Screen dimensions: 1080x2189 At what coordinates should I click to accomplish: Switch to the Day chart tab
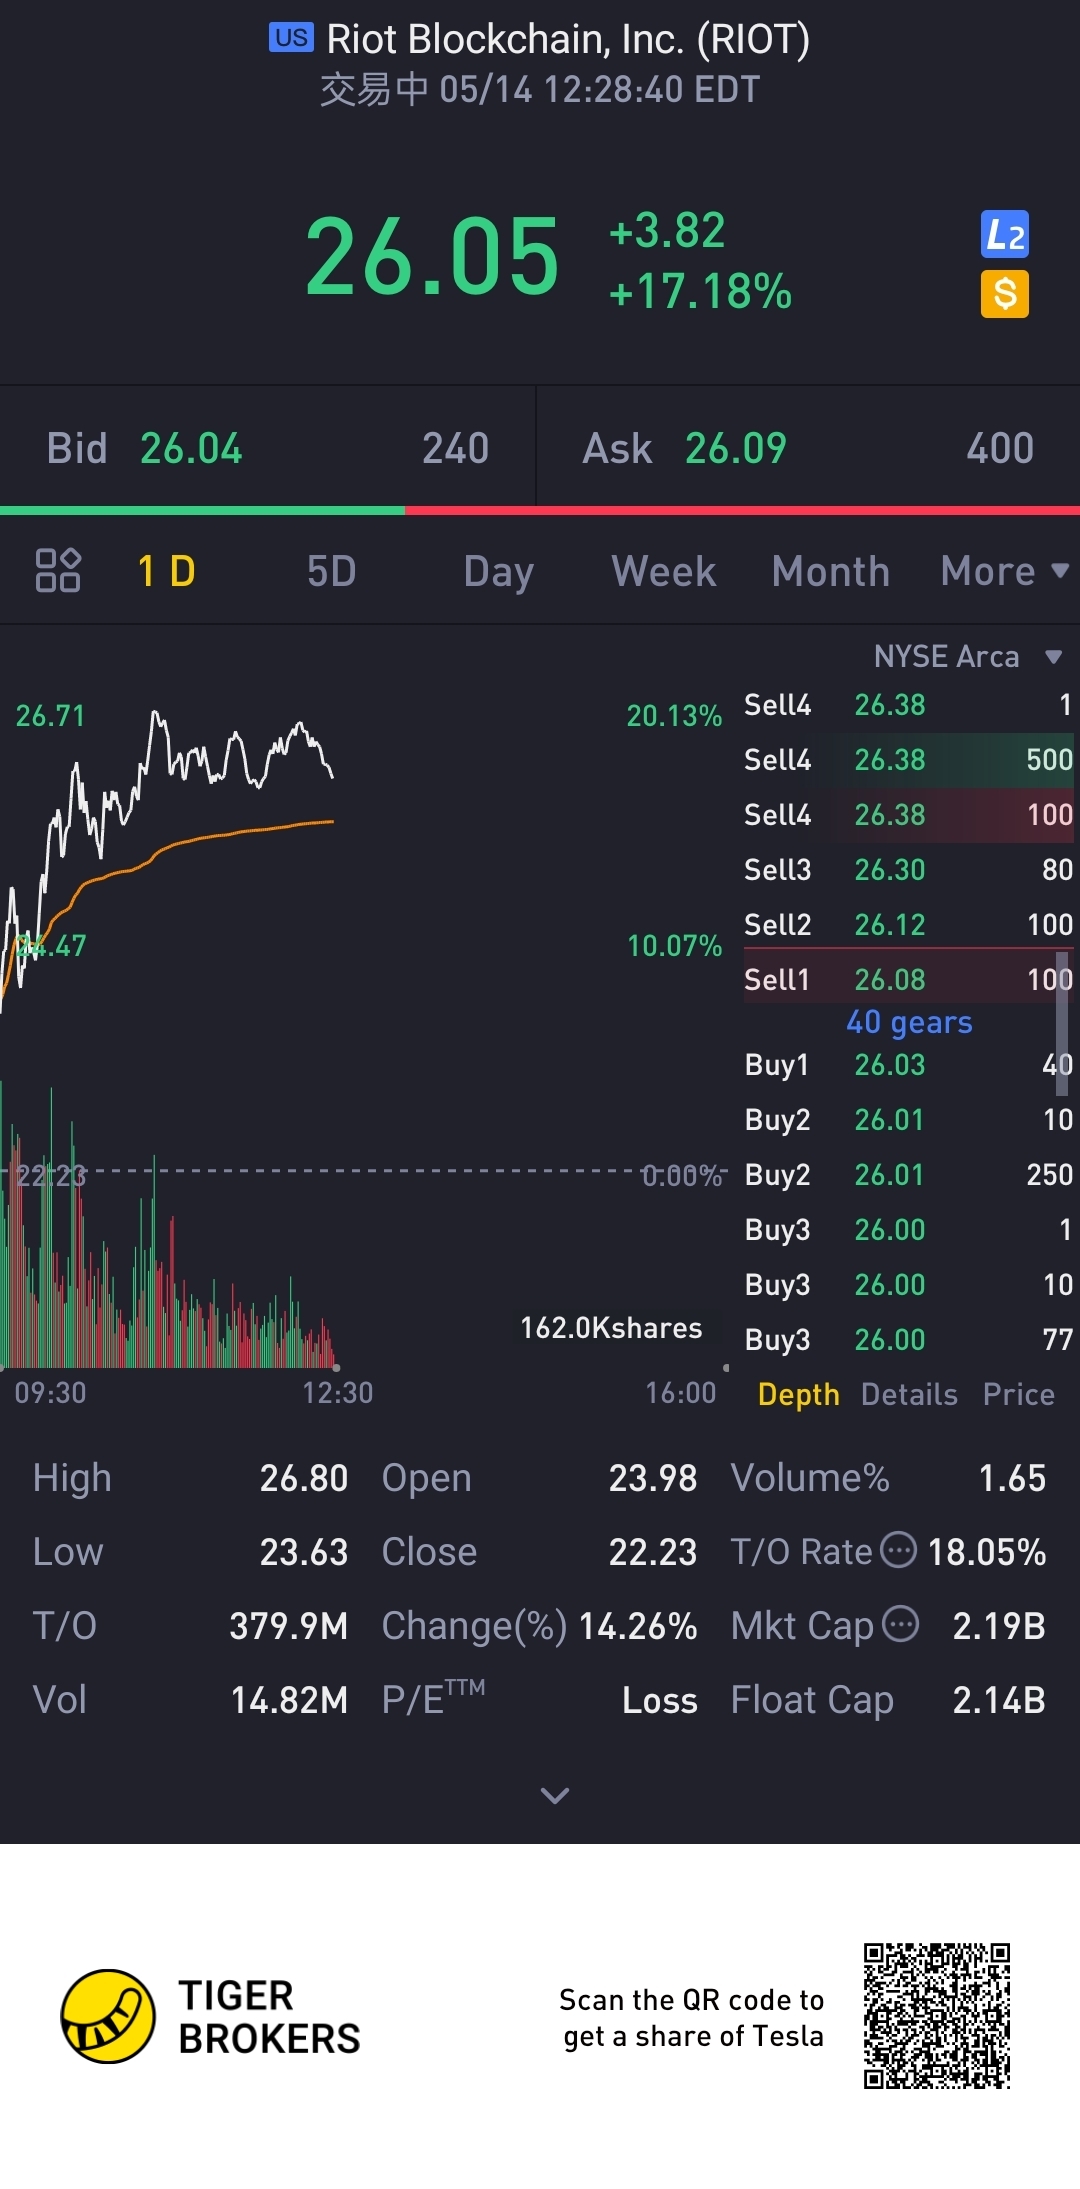(498, 572)
